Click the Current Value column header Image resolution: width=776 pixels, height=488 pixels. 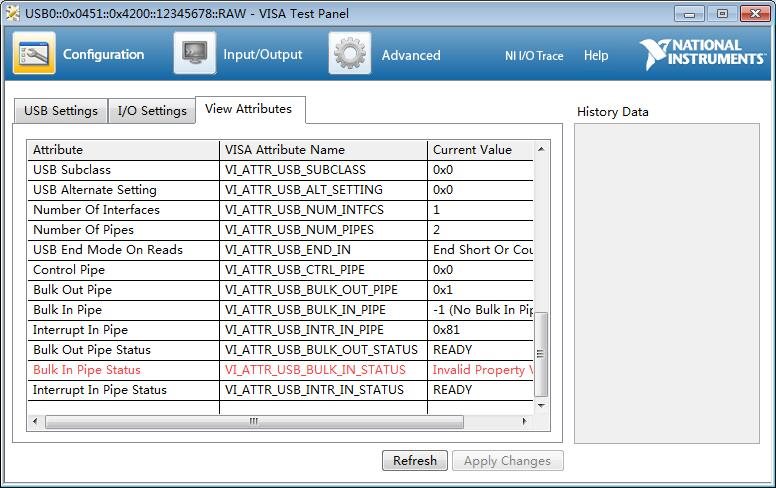coord(481,150)
